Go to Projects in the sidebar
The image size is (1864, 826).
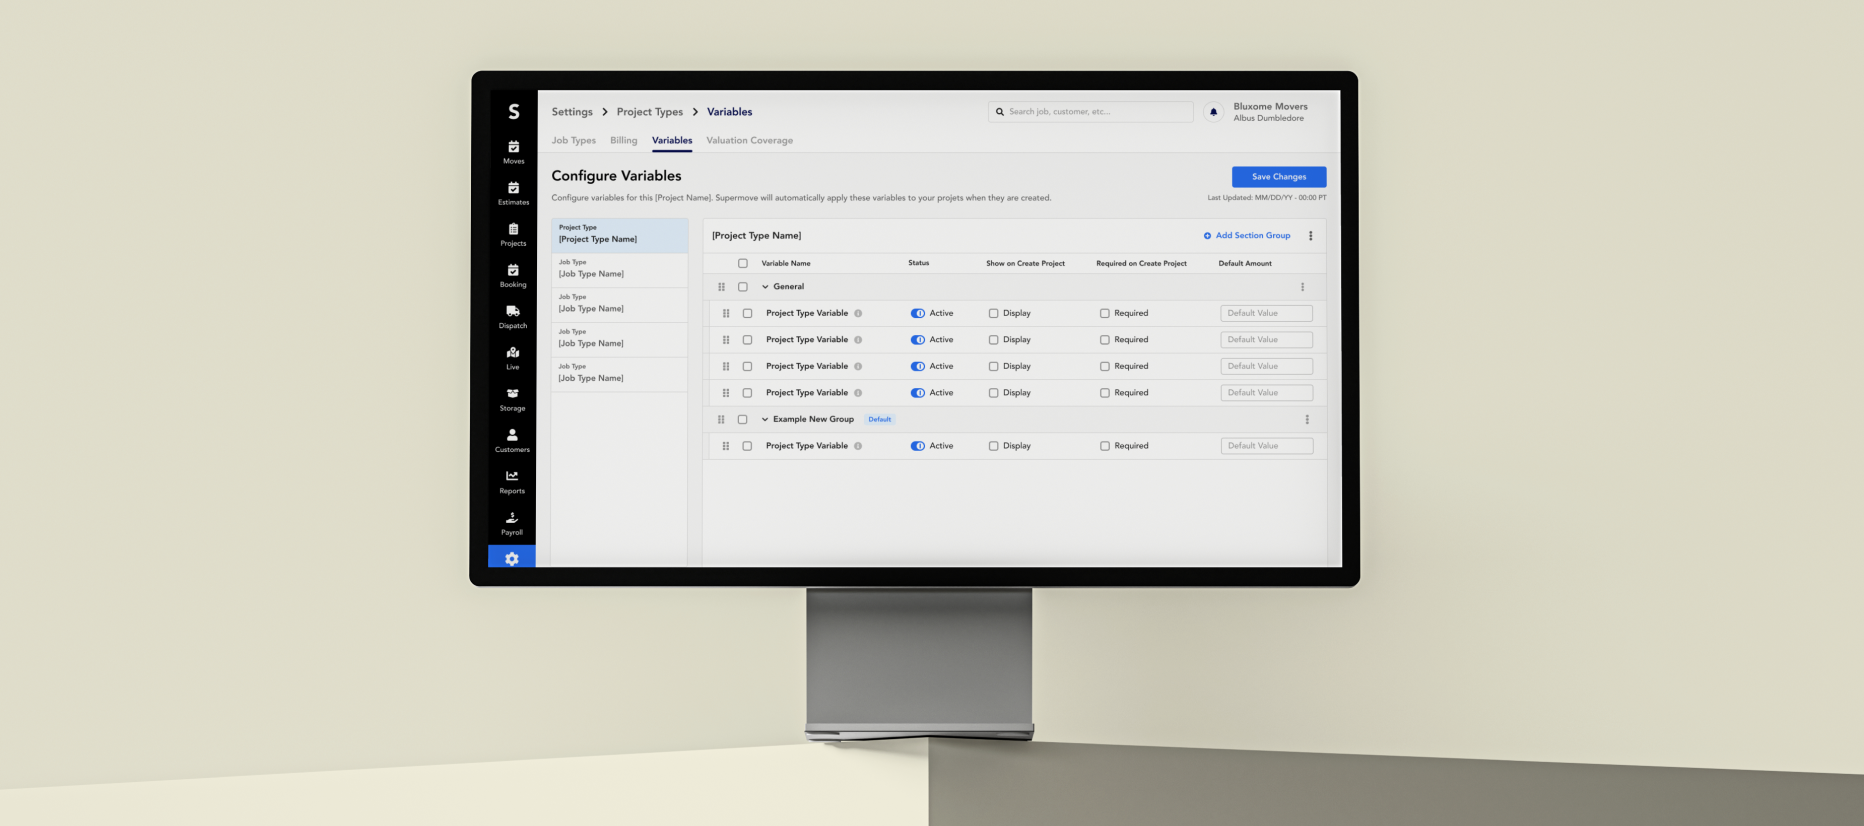point(513,235)
